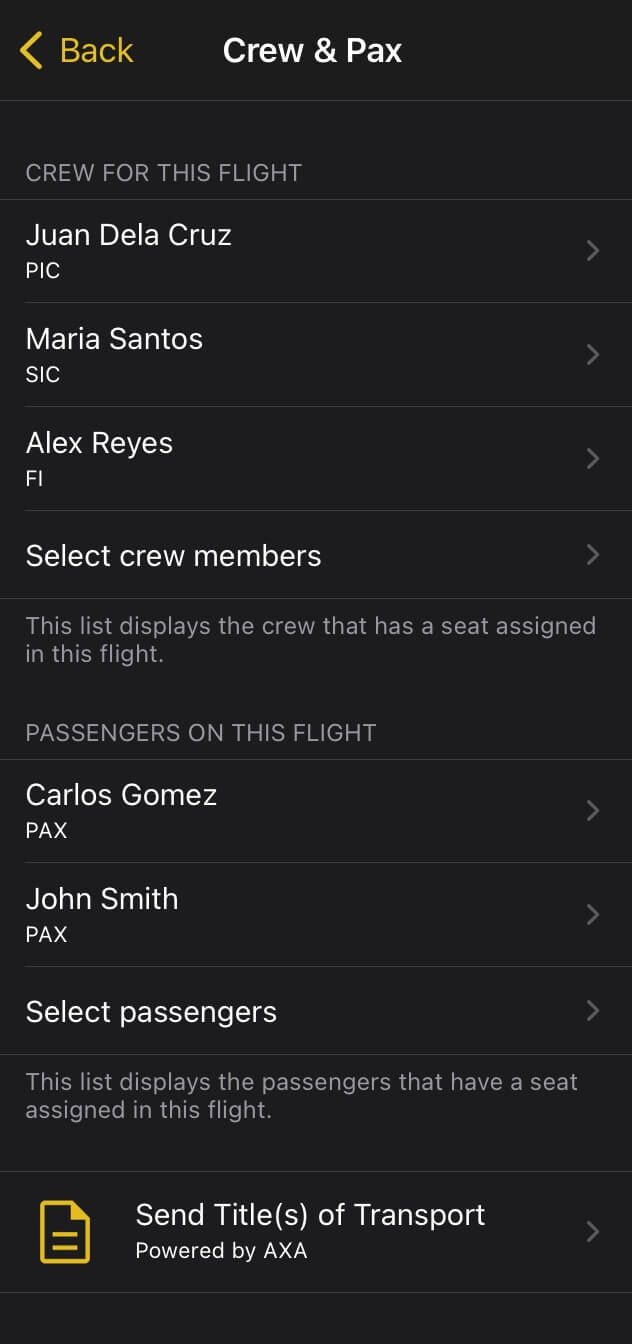This screenshot has height=1344, width=632.
Task: Click the chevron on Select crew members row
Action: [593, 555]
